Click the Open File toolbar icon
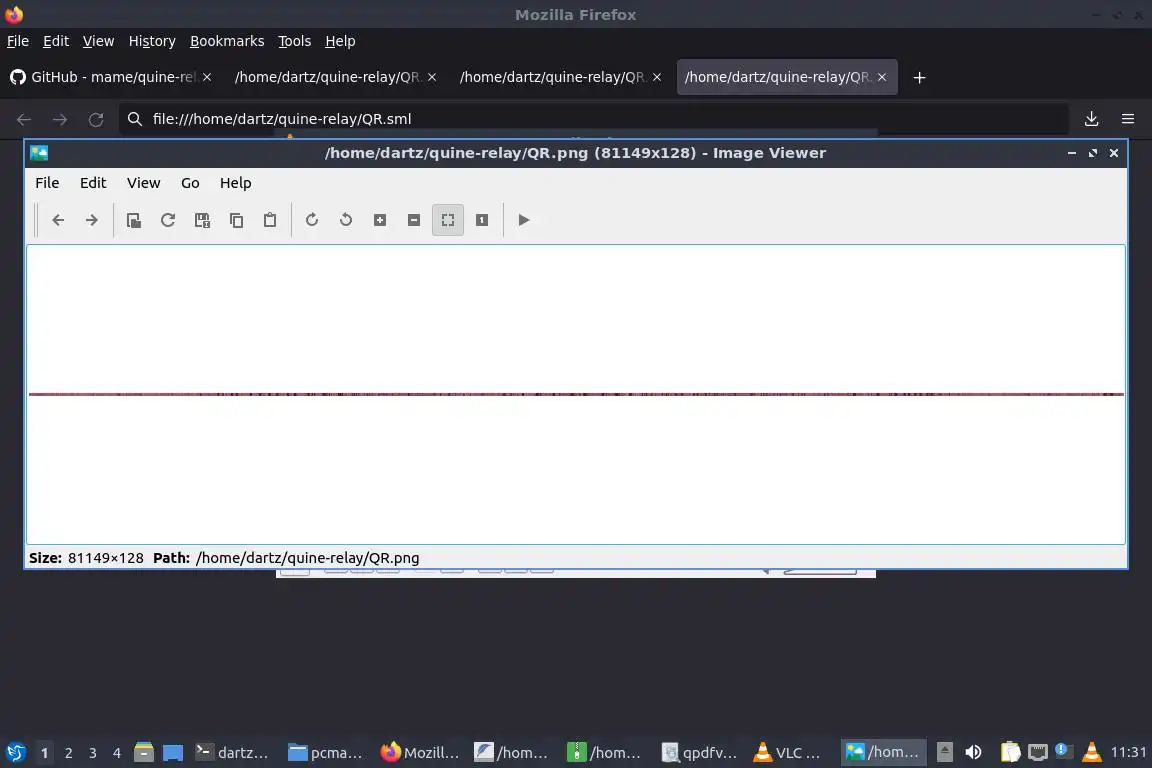 tap(134, 220)
